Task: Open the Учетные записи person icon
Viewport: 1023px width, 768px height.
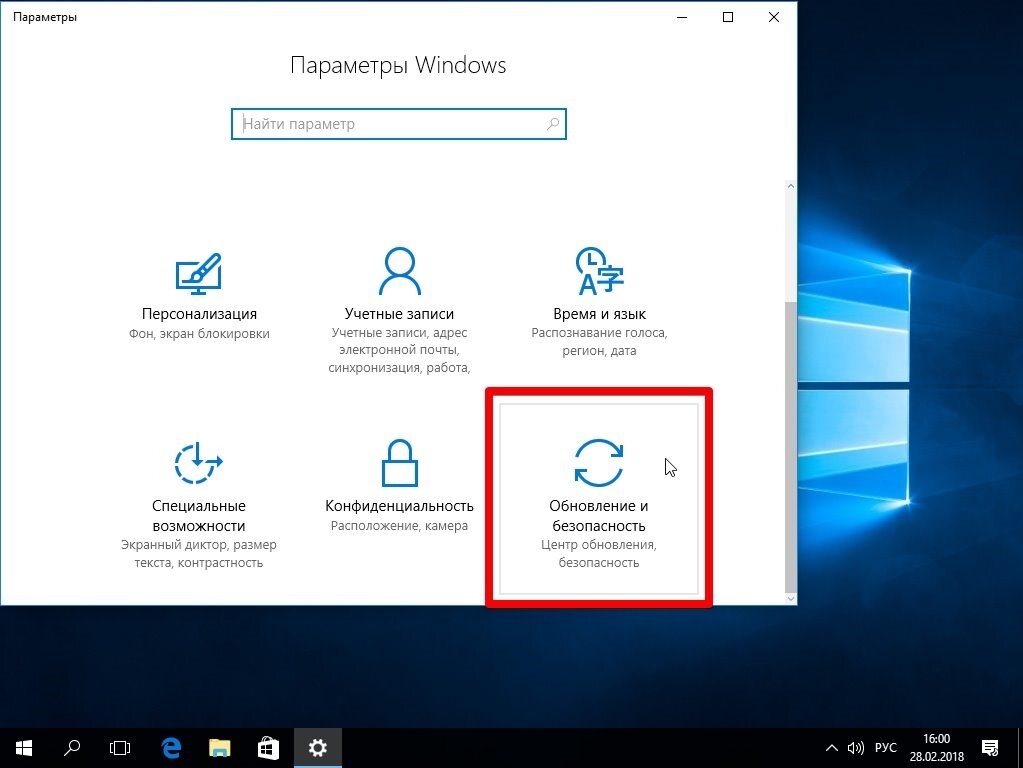Action: tap(399, 271)
